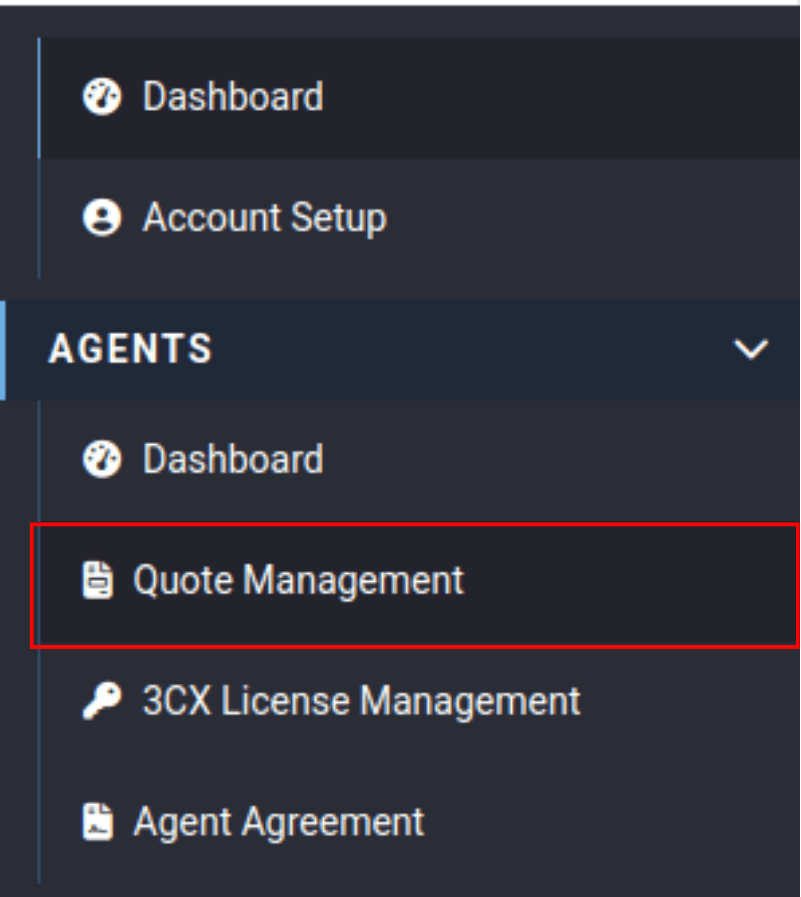
Task: Click the speedometer icon beside the top Dashboard
Action: tap(102, 97)
